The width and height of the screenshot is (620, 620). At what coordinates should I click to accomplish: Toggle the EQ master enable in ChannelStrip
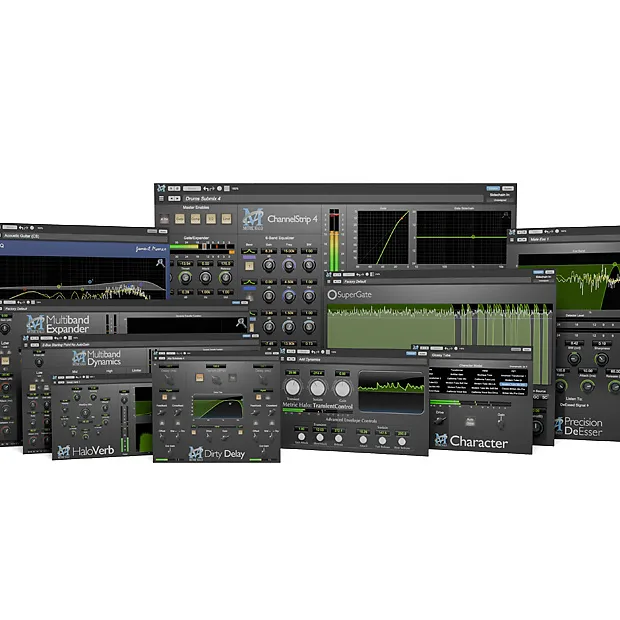tap(211, 219)
